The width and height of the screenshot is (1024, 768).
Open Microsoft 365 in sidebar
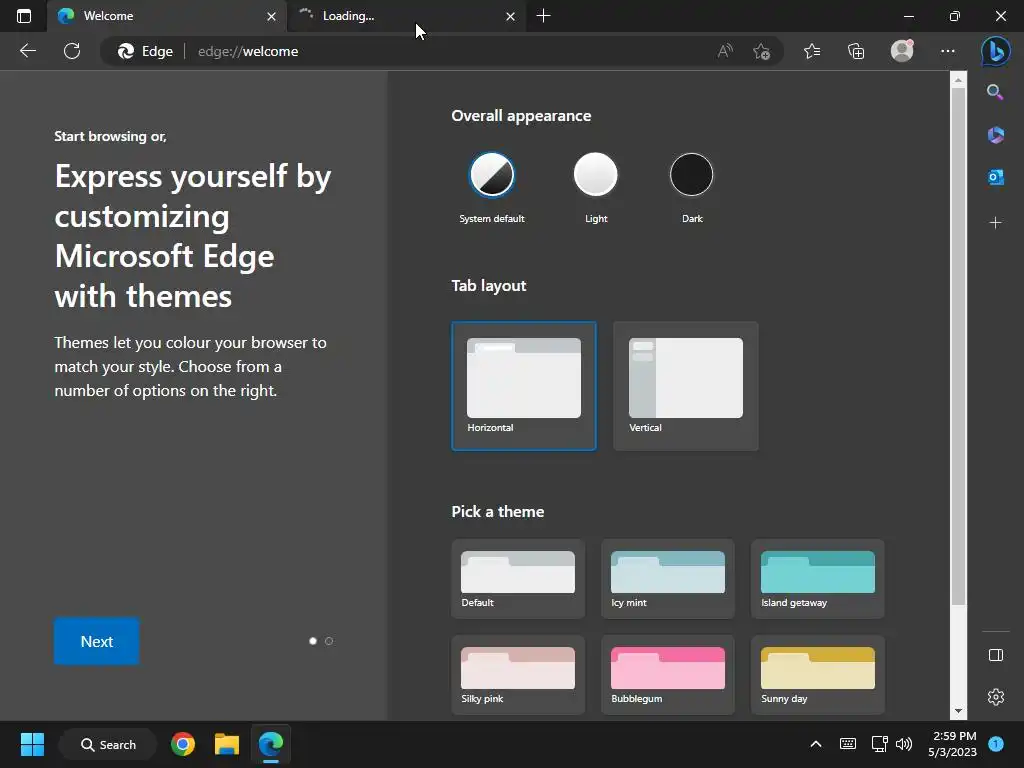point(995,135)
